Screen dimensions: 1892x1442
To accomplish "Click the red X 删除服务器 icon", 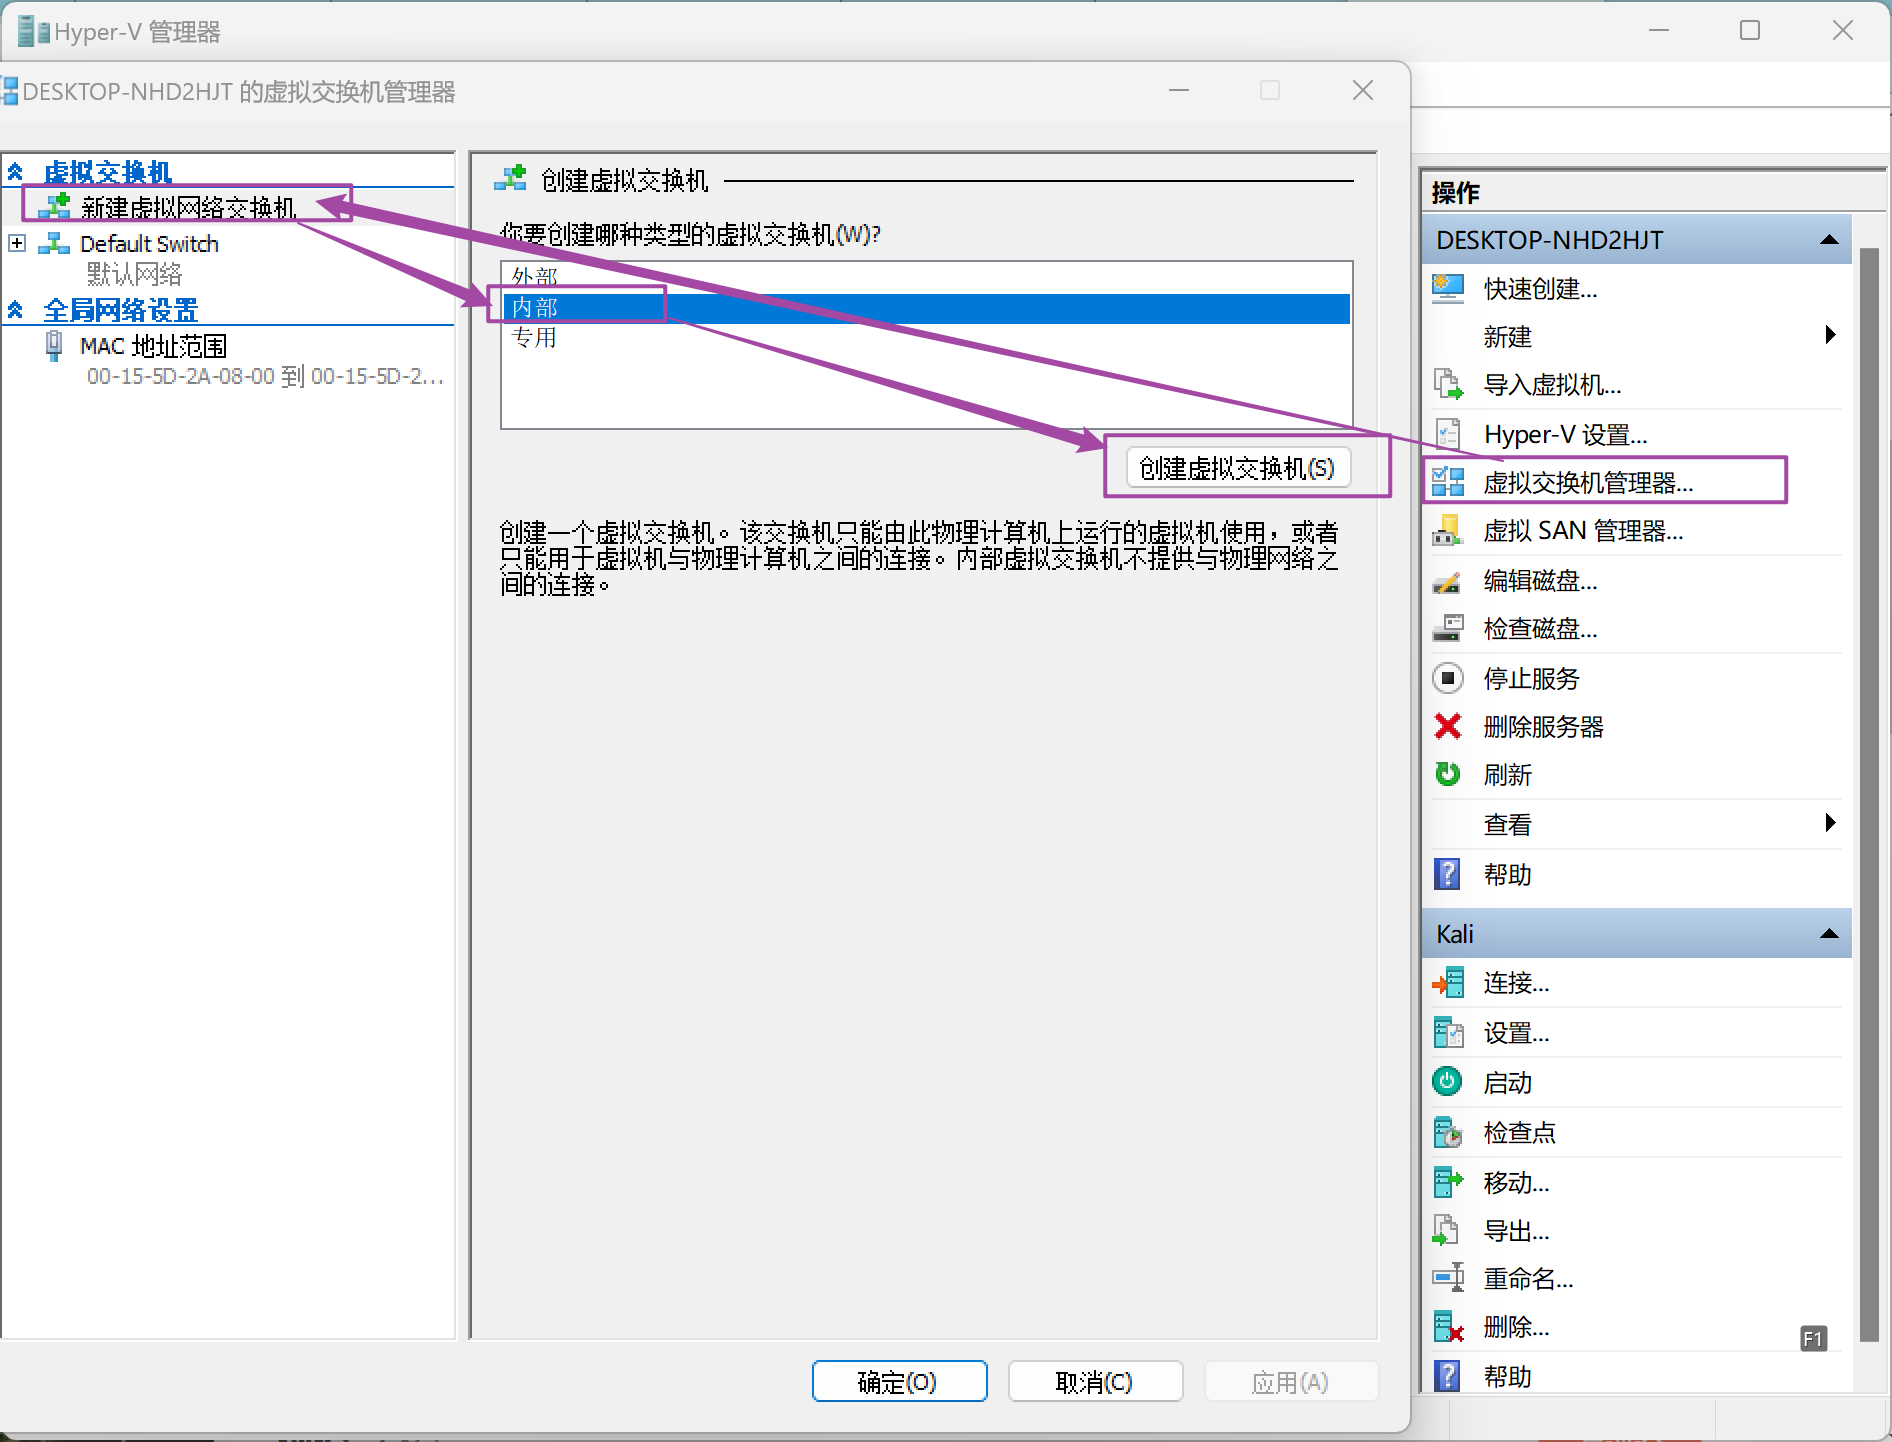I will coord(1448,726).
